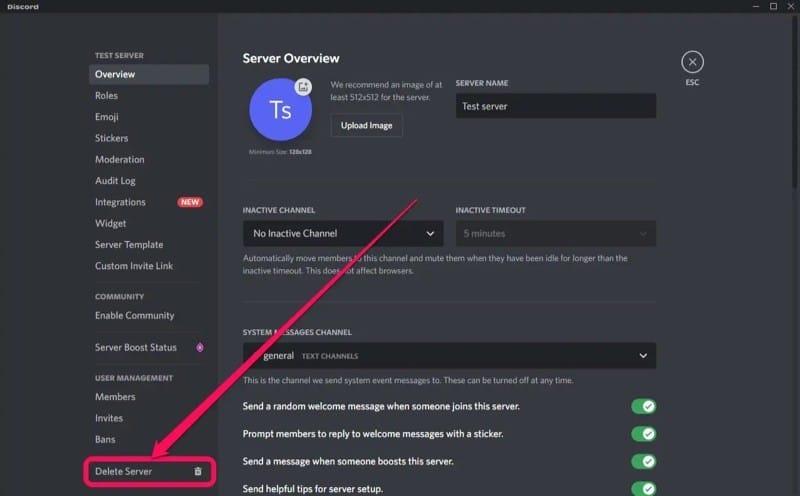Toggle helpful tips for server setup switch
The width and height of the screenshot is (800, 496).
pyautogui.click(x=643, y=488)
